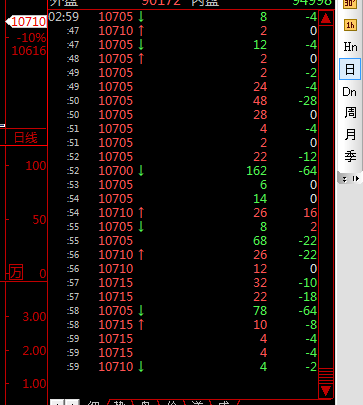Click the 10710 price marker flag

[26, 22]
